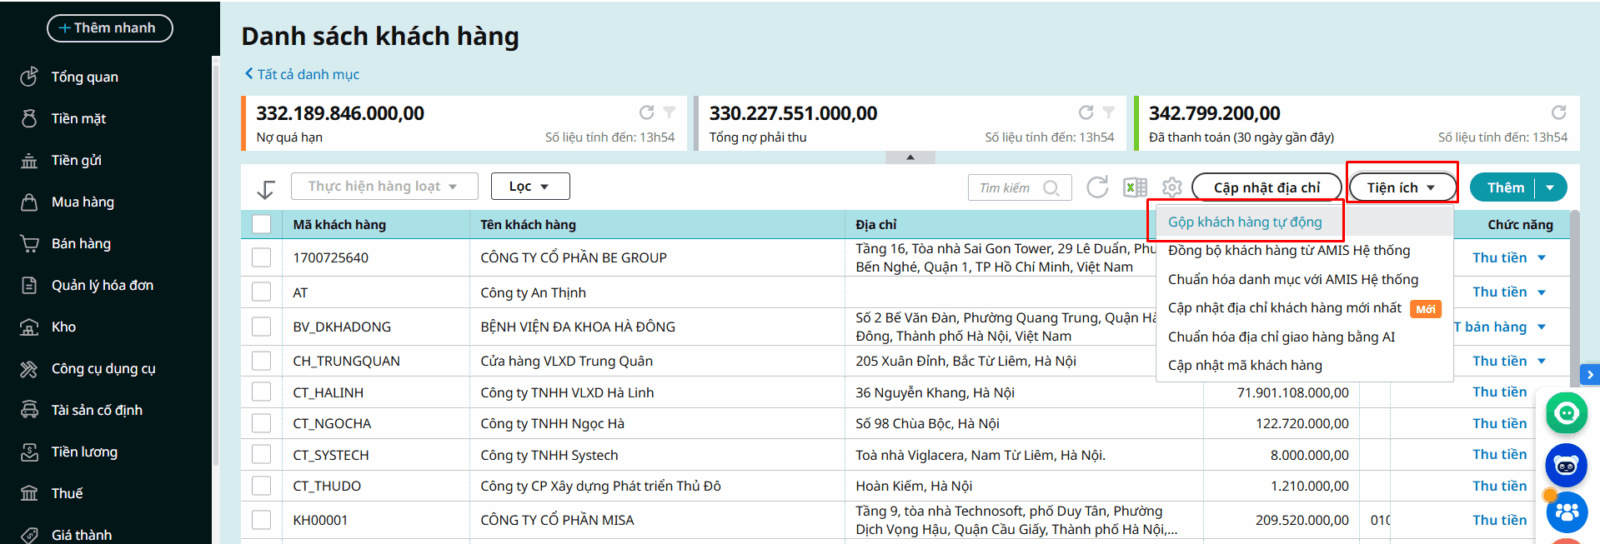The height and width of the screenshot is (544, 1600).
Task: Open the table settings gear icon
Action: pyautogui.click(x=1172, y=188)
